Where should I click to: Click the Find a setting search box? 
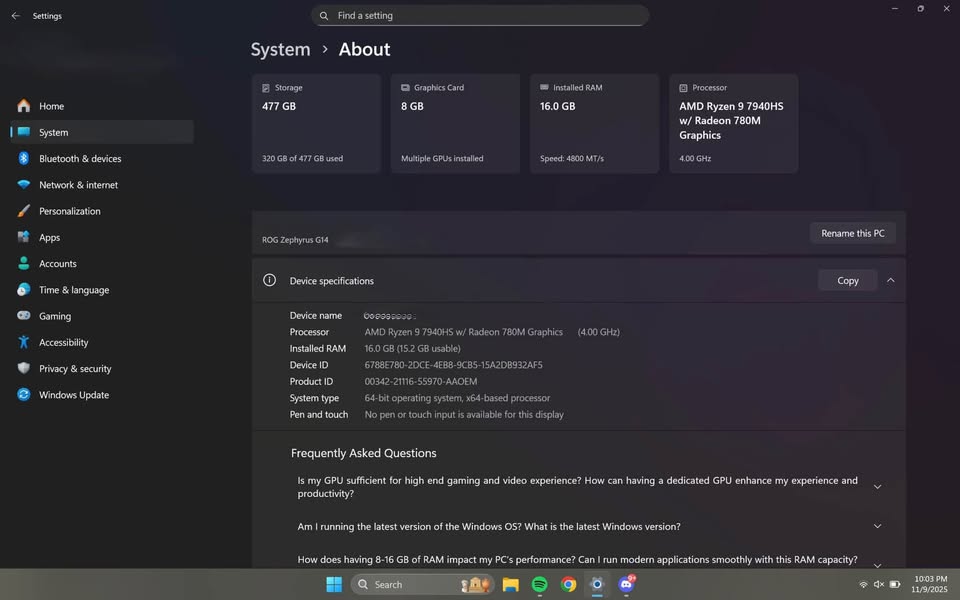(480, 16)
